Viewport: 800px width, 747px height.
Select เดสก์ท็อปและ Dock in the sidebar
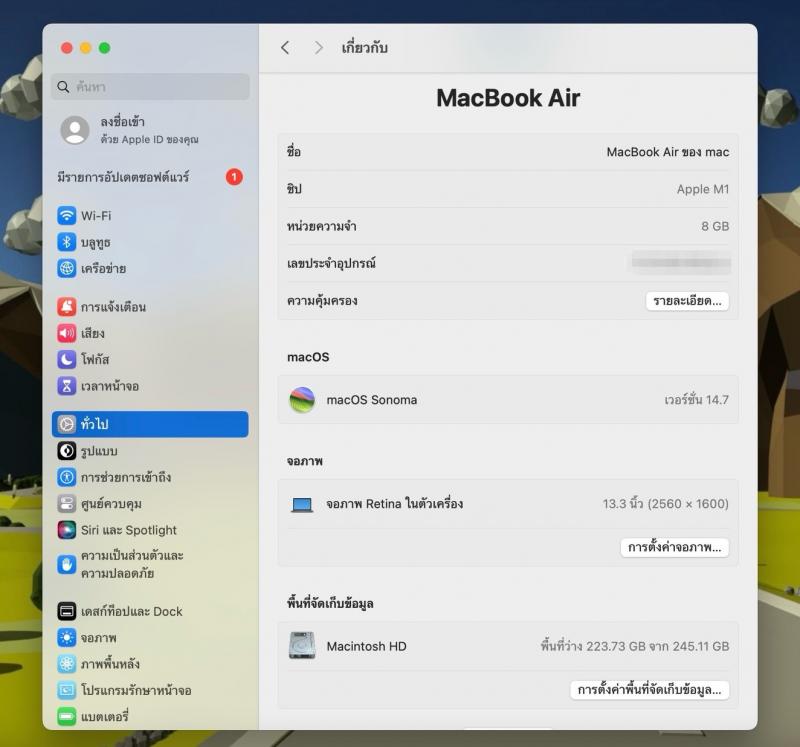[150, 611]
